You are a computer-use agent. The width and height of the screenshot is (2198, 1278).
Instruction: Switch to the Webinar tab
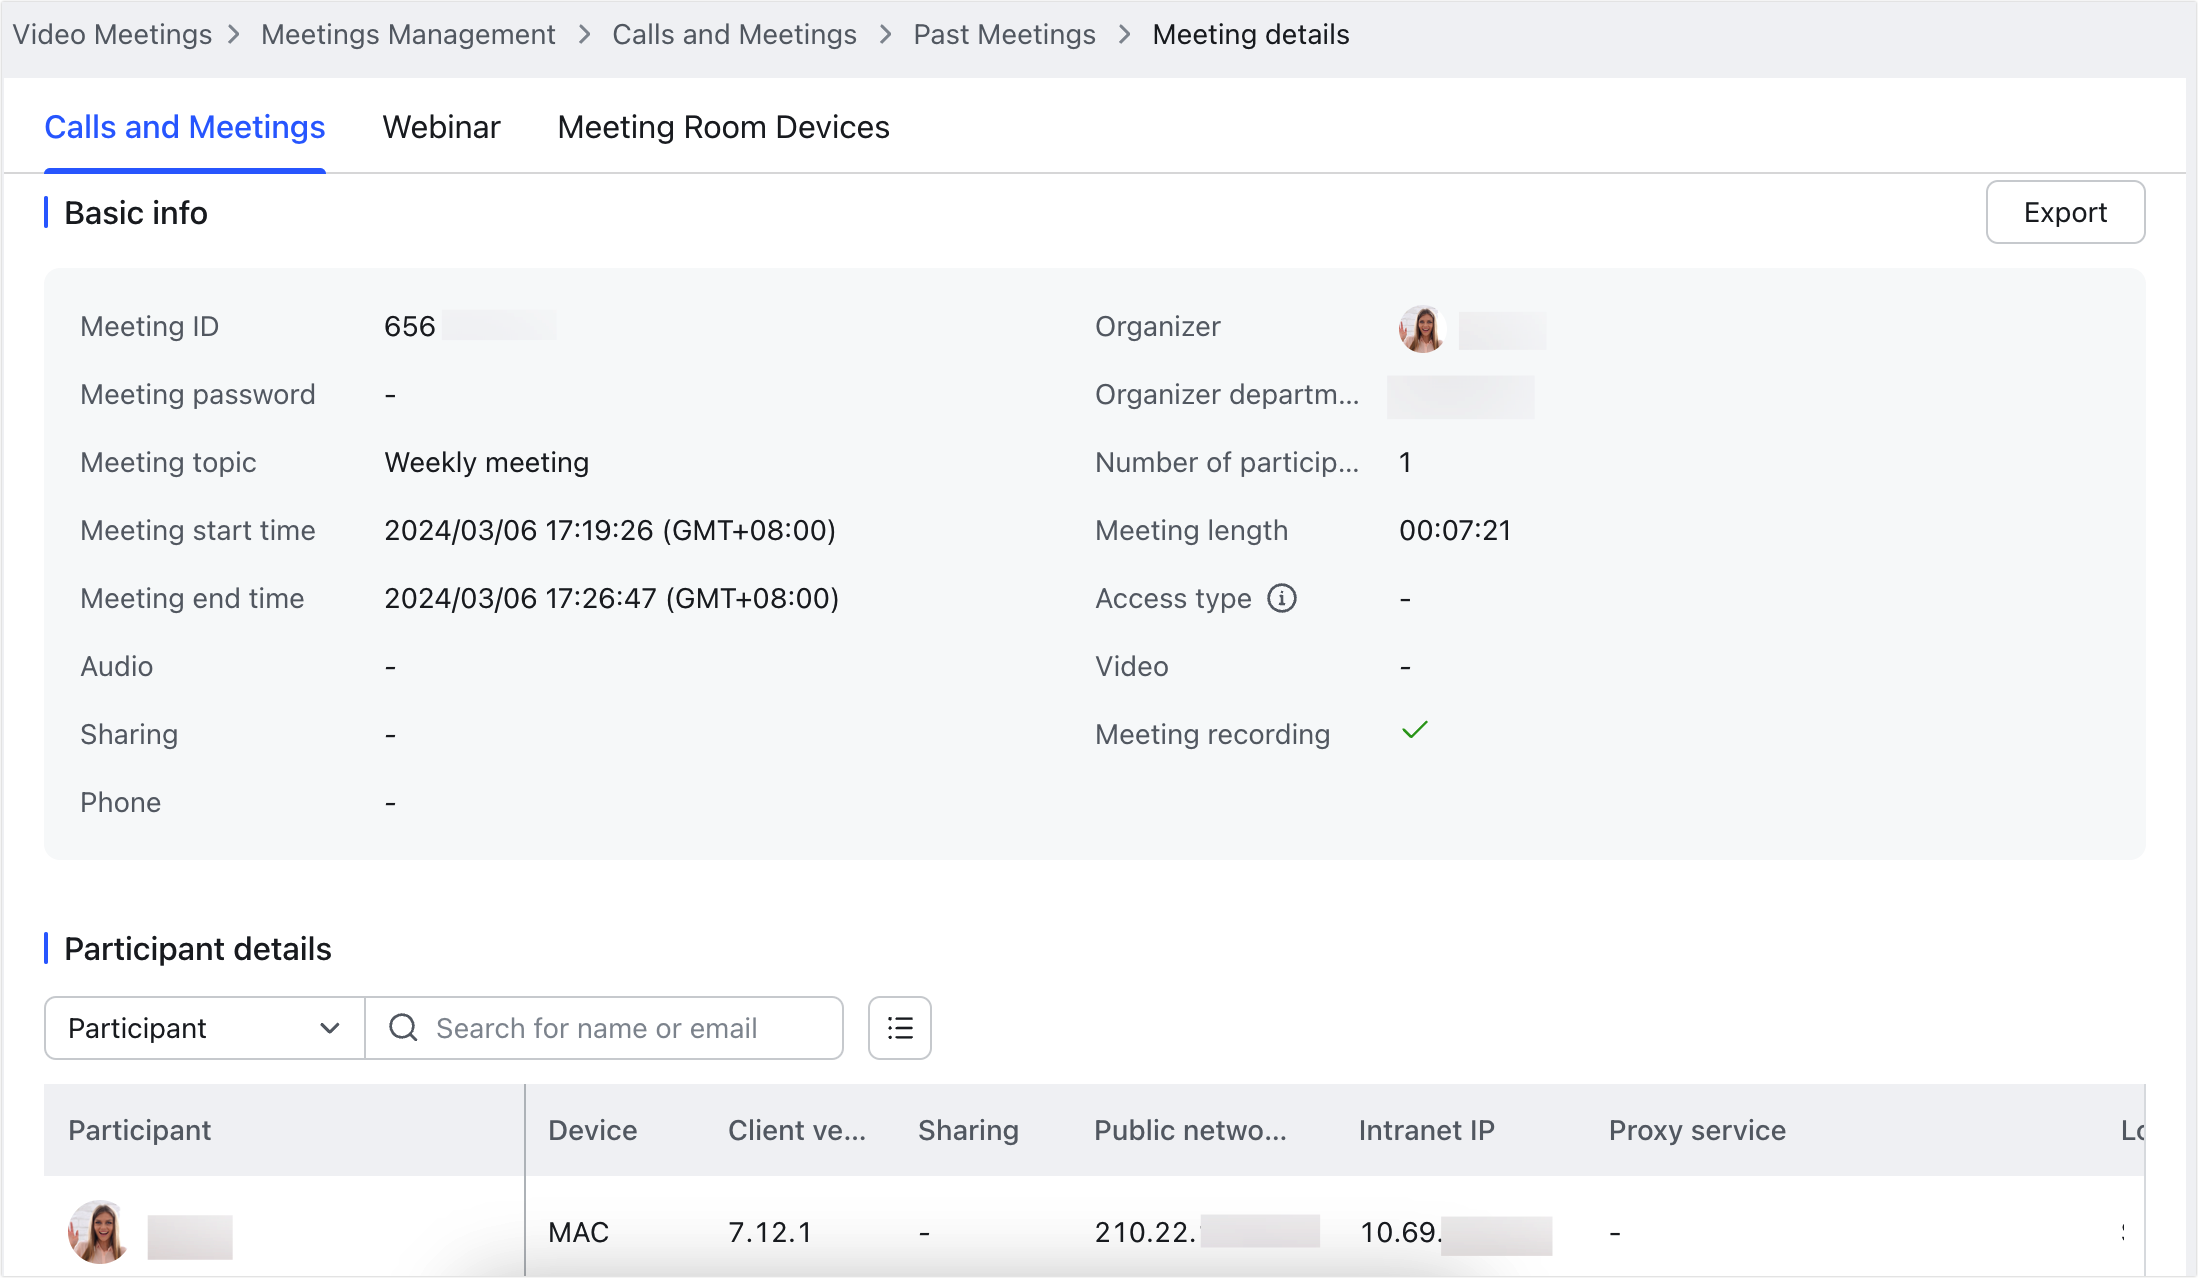pos(441,127)
